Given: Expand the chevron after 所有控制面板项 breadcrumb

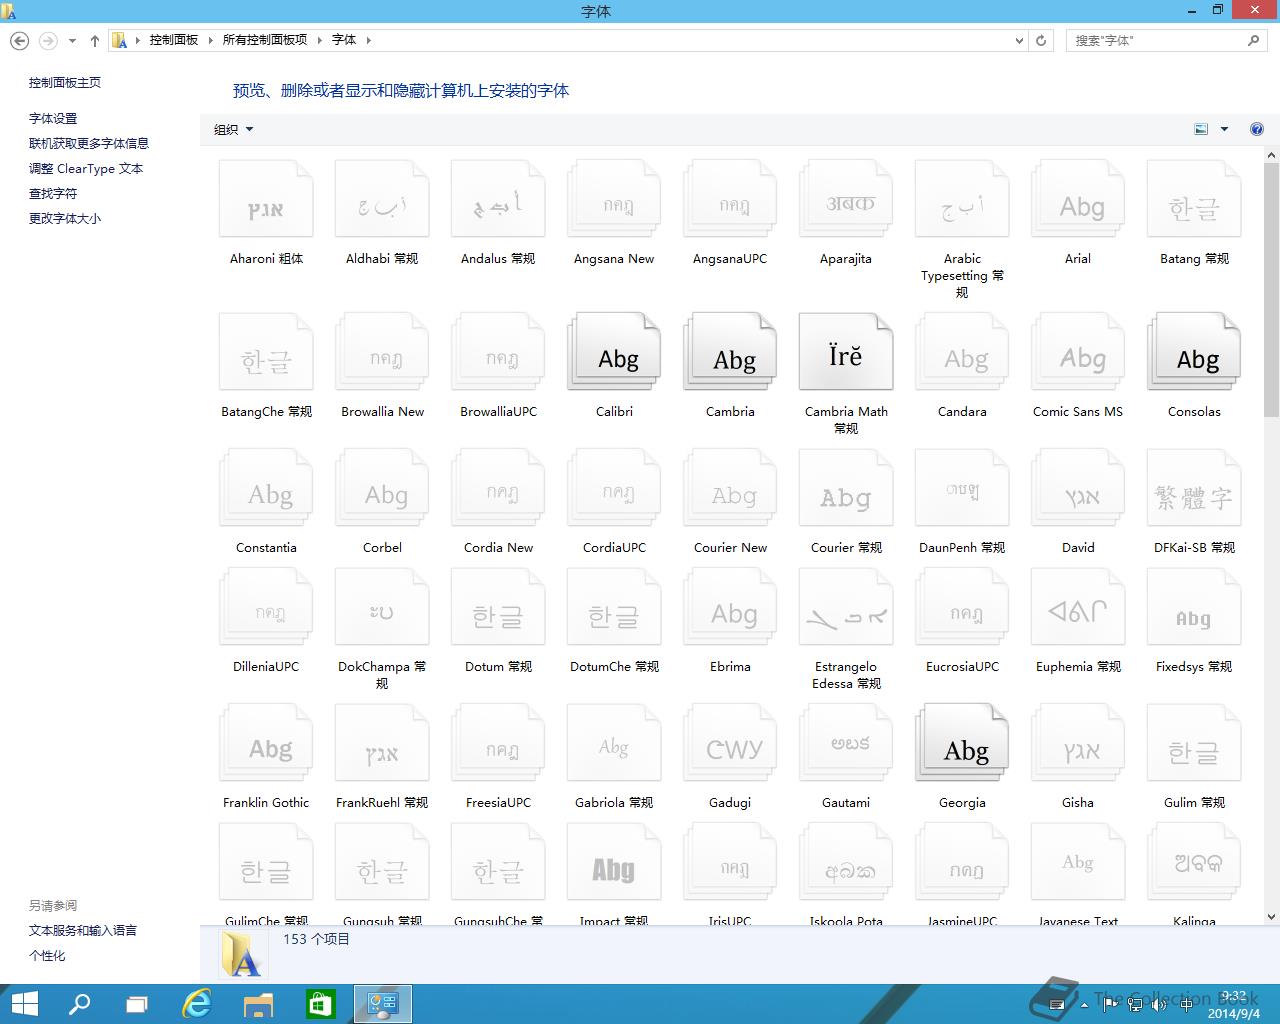Looking at the screenshot, I should click(x=320, y=40).
